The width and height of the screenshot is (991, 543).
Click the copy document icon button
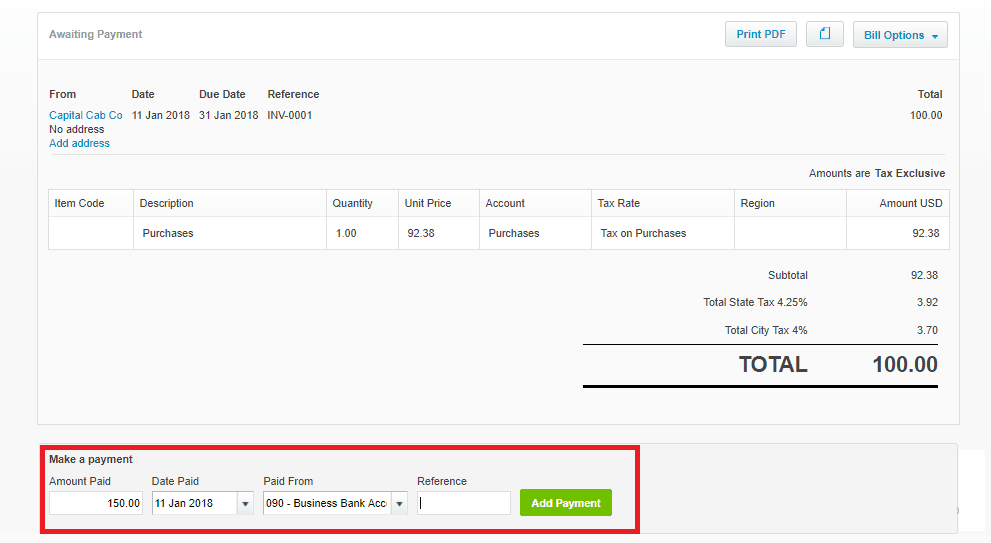825,34
